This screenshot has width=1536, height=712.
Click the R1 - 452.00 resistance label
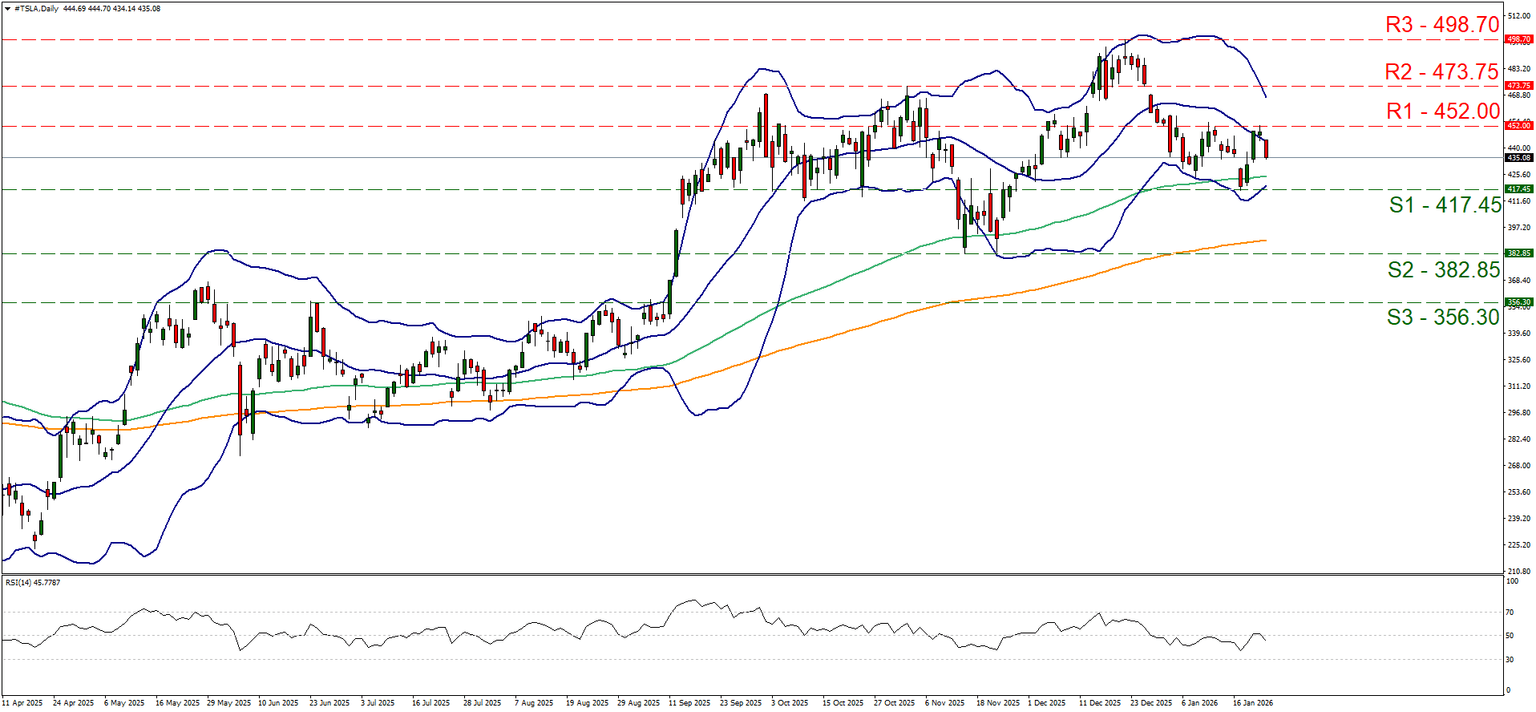1441,111
